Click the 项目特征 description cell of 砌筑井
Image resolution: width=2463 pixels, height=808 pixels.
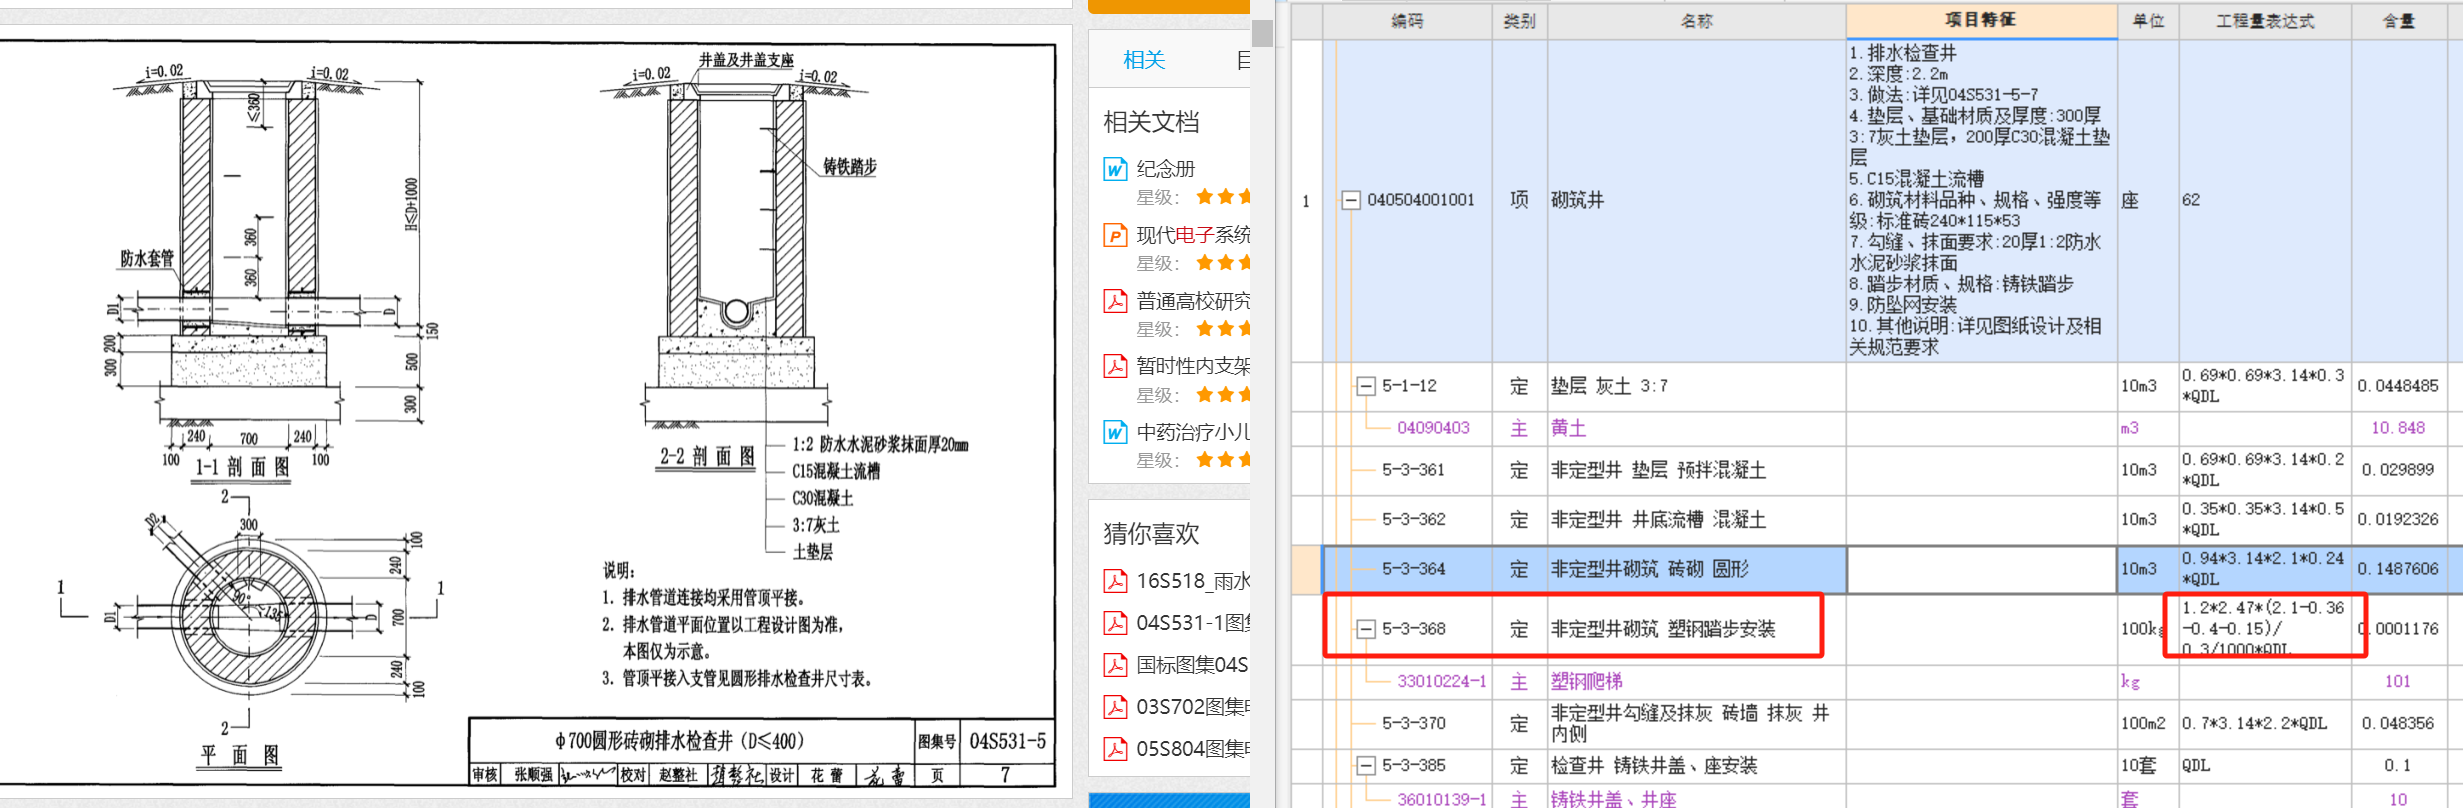pos(1981,200)
